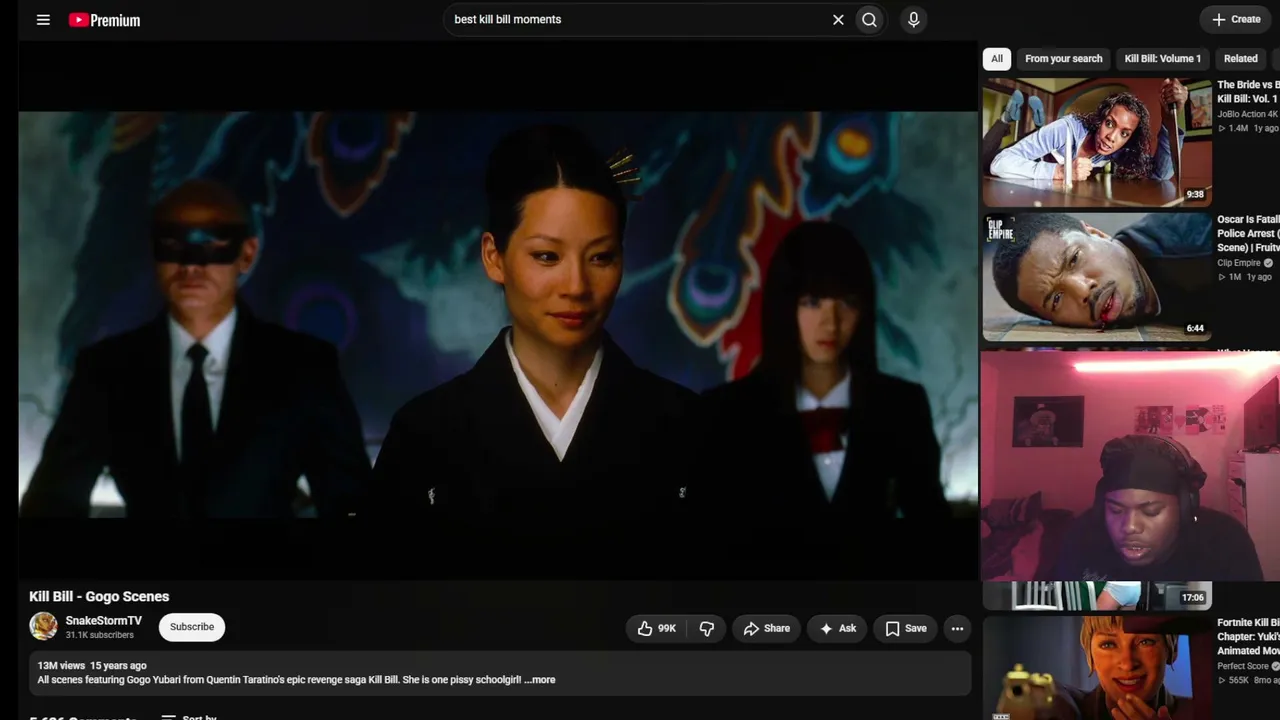Open the Fortnite Kill Bill video thumbnail
Image resolution: width=1280 pixels, height=720 pixels.
[1096, 668]
